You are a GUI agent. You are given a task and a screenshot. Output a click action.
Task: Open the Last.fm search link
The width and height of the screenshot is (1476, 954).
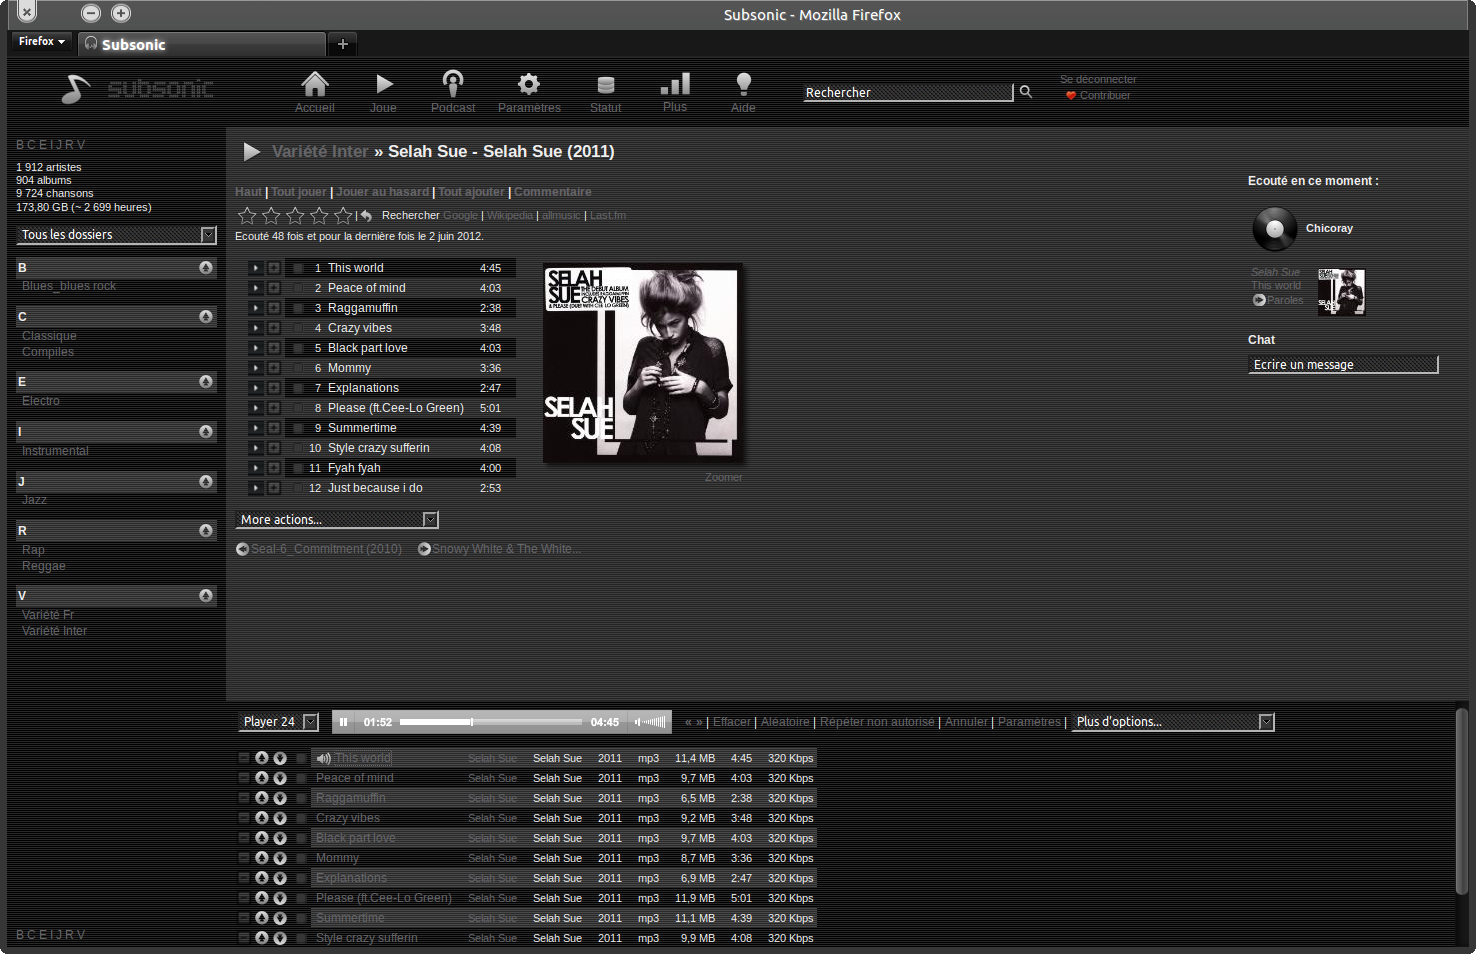point(608,215)
